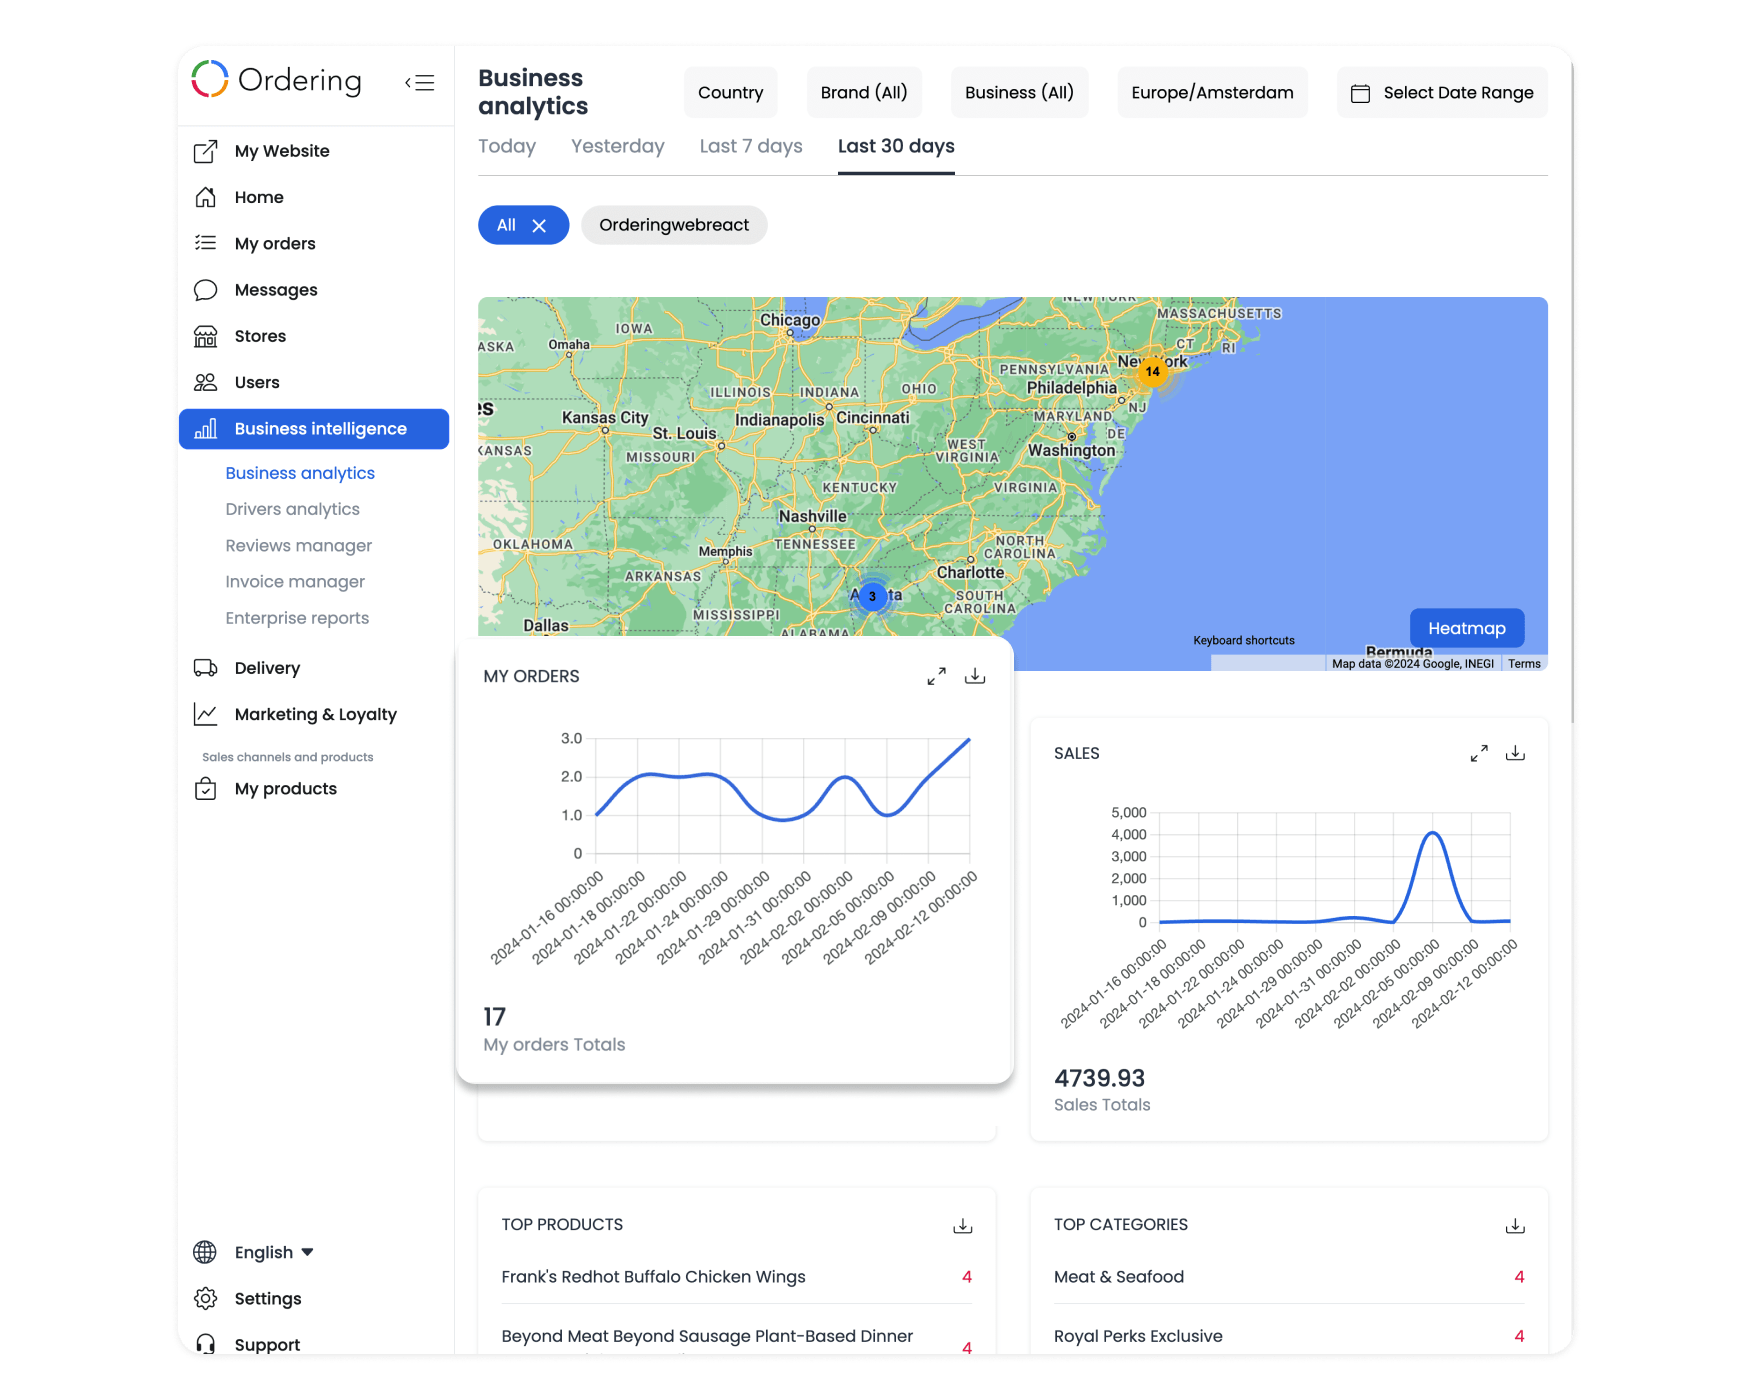
Task: Open Keyboard shortcuts link on map
Action: coord(1243,641)
